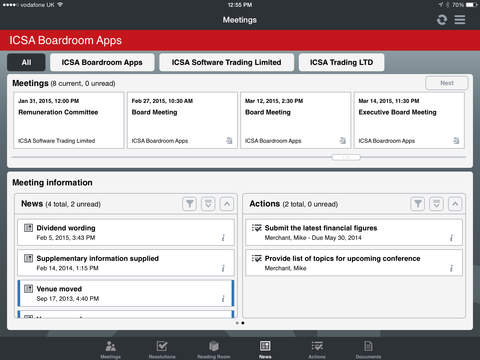Image resolution: width=480 pixels, height=360 pixels.
Task: Select the ICSA Software Trading Limited tab
Action: point(226,62)
